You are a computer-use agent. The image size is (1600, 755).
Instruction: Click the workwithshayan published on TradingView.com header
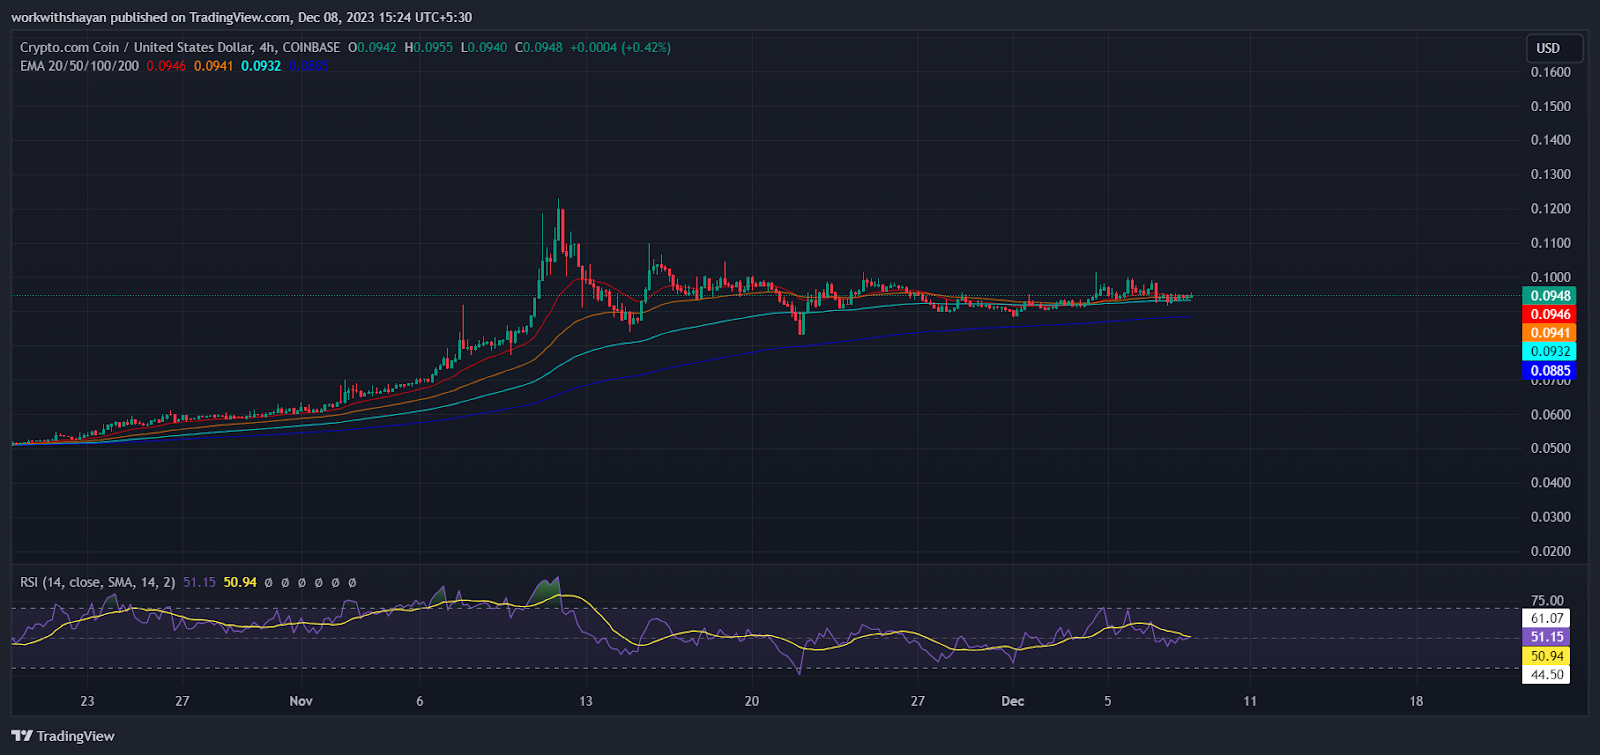coord(241,17)
